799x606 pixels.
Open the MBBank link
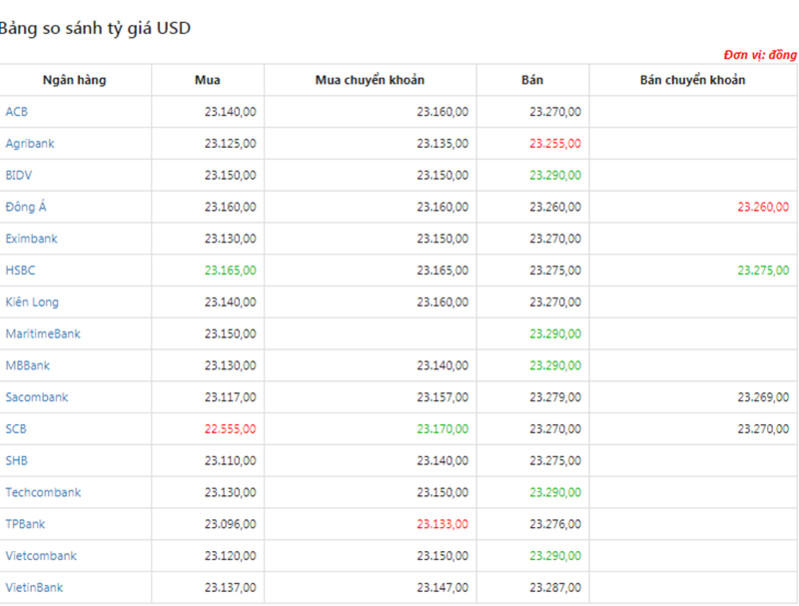pos(28,365)
